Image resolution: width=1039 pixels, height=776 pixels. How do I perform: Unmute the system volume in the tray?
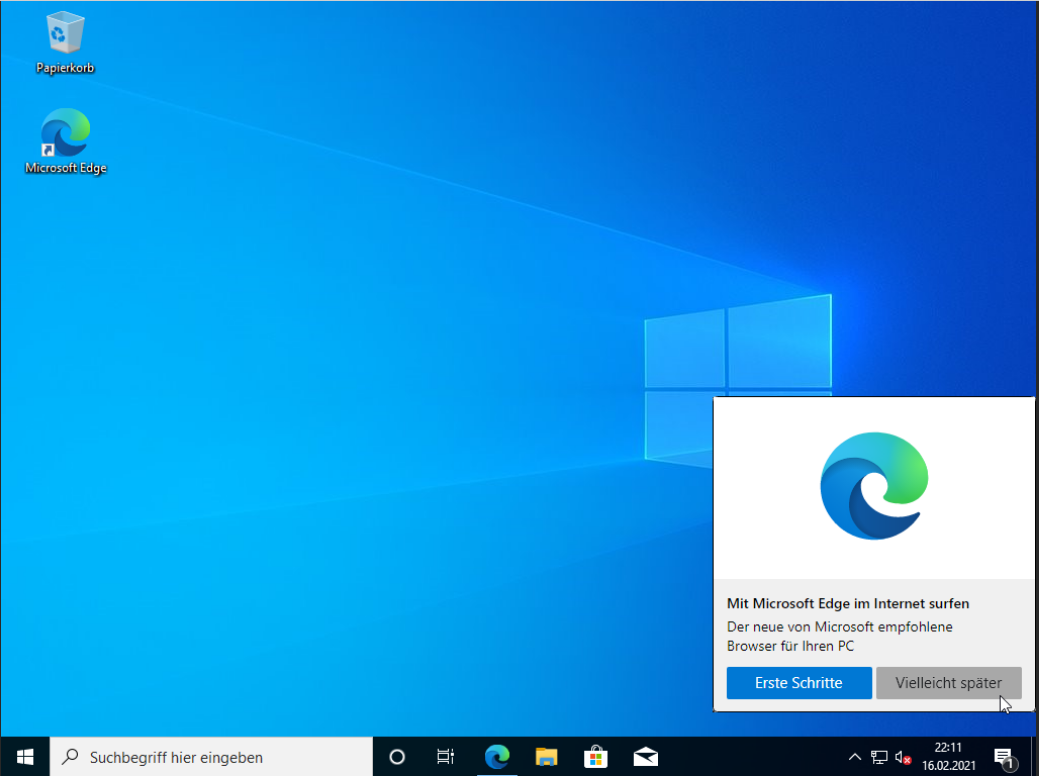(x=903, y=757)
